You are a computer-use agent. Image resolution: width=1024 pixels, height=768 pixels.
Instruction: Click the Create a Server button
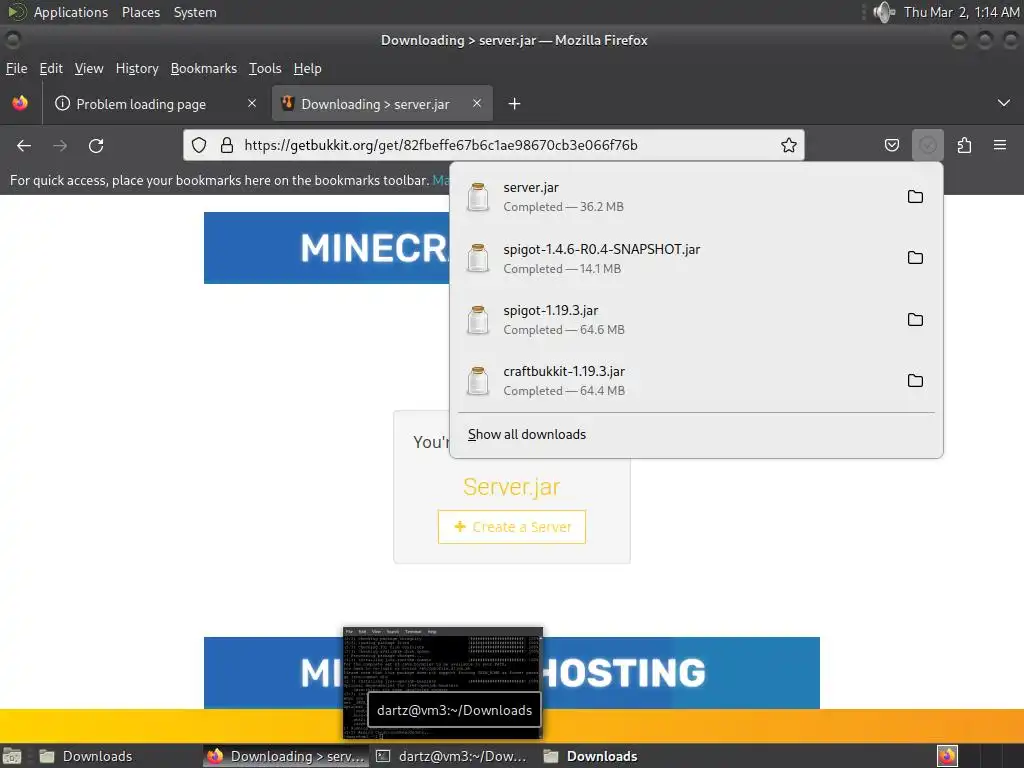[511, 527]
